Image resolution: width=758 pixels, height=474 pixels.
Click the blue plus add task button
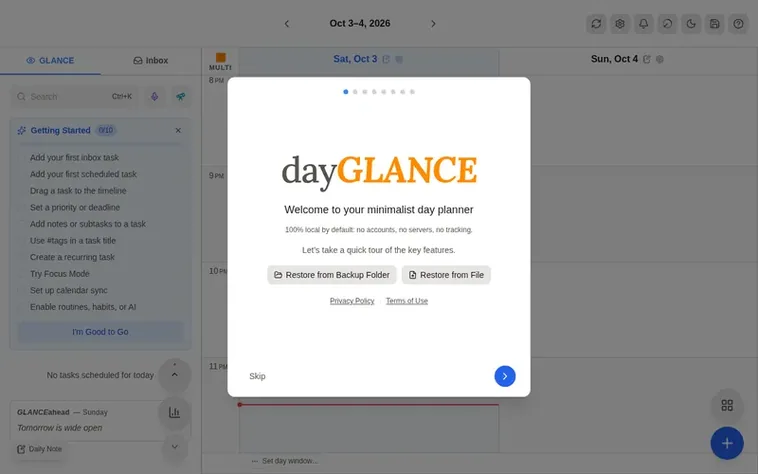tap(727, 443)
